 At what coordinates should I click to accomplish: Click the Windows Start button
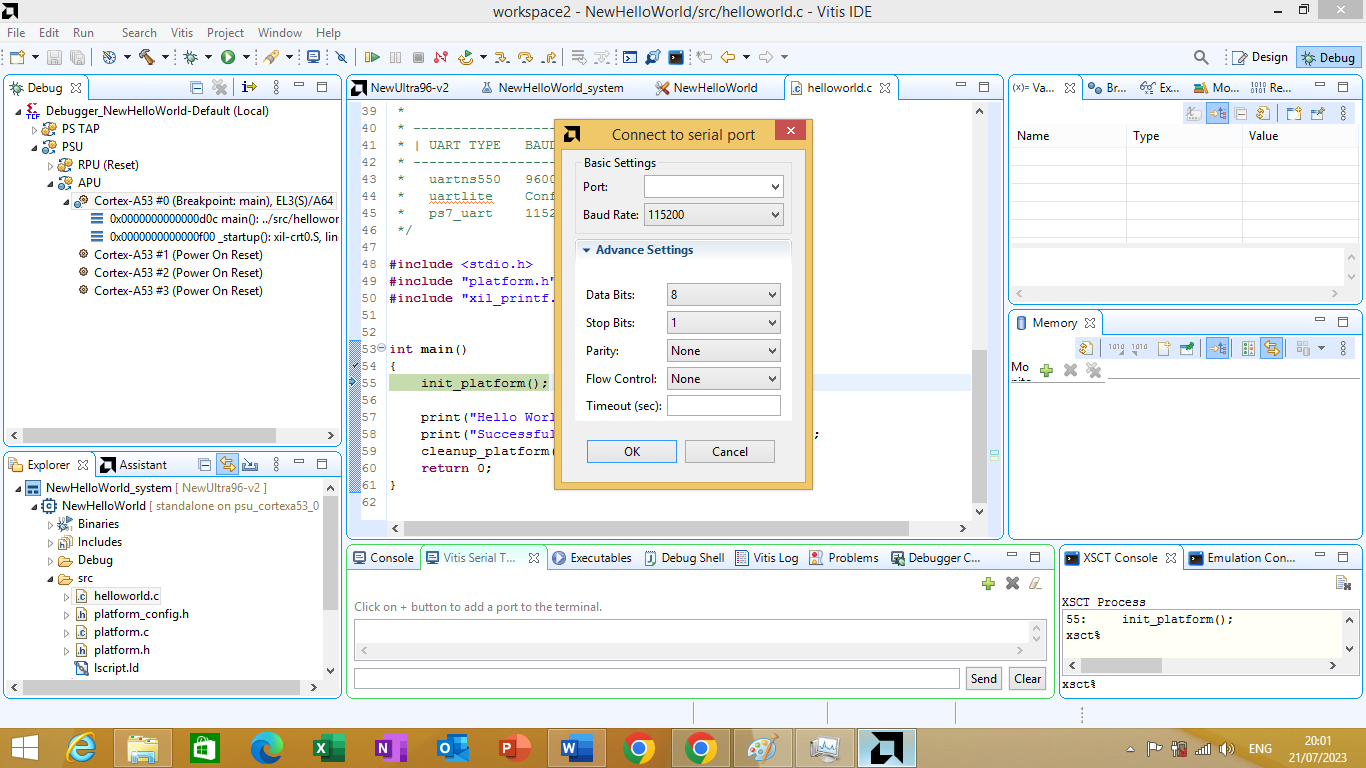pos(24,748)
